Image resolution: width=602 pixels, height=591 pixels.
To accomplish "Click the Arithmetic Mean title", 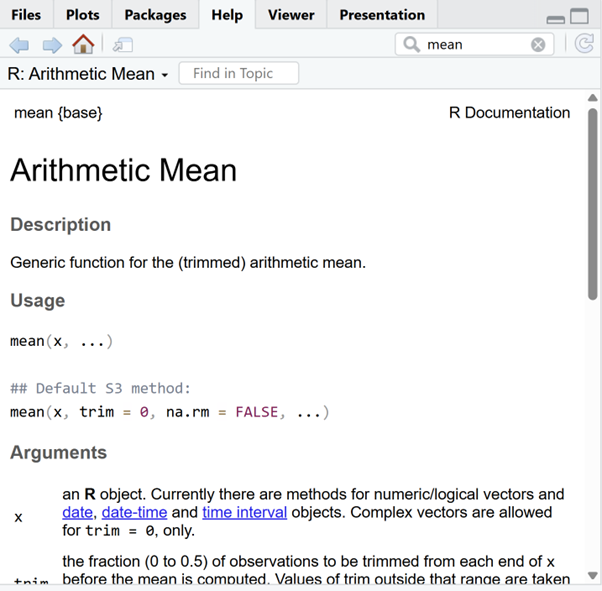I will click(124, 170).
